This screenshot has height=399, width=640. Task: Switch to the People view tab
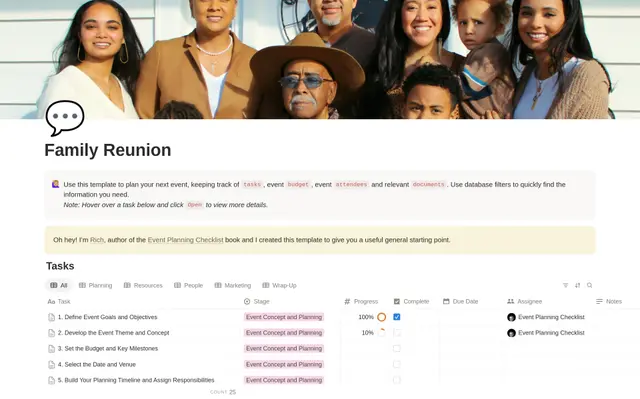tap(189, 285)
